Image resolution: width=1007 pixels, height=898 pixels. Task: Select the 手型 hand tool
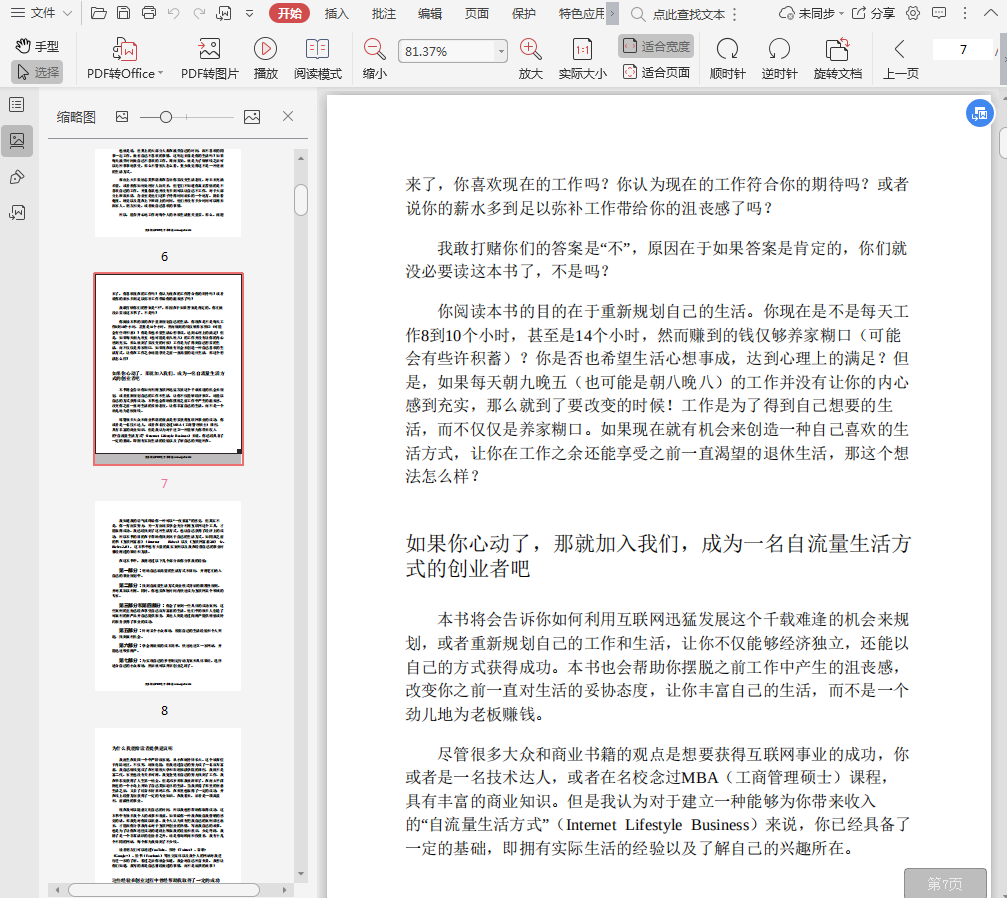(x=37, y=46)
